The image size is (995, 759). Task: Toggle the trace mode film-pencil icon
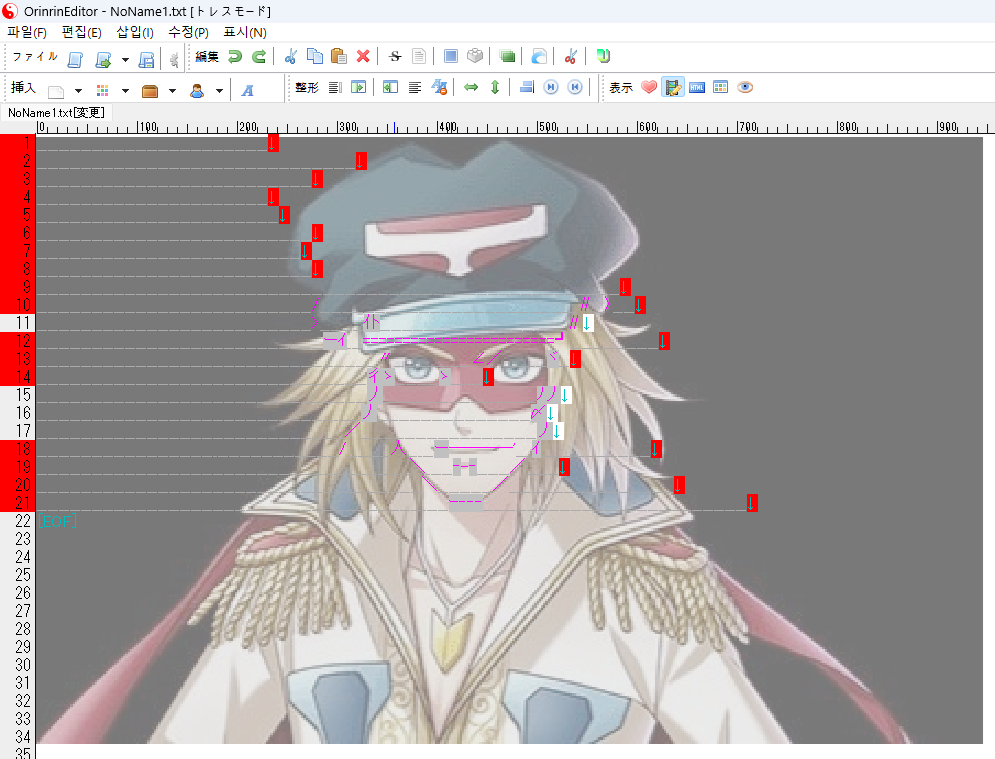pyautogui.click(x=673, y=88)
